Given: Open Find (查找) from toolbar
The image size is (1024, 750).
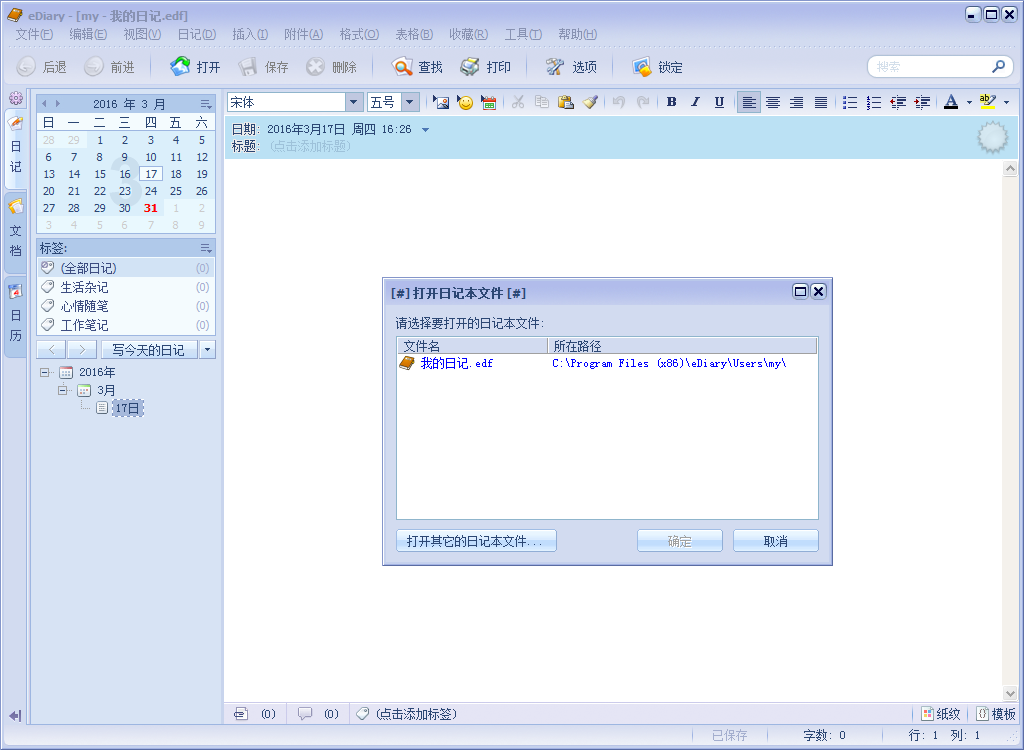Looking at the screenshot, I should click(x=417, y=67).
